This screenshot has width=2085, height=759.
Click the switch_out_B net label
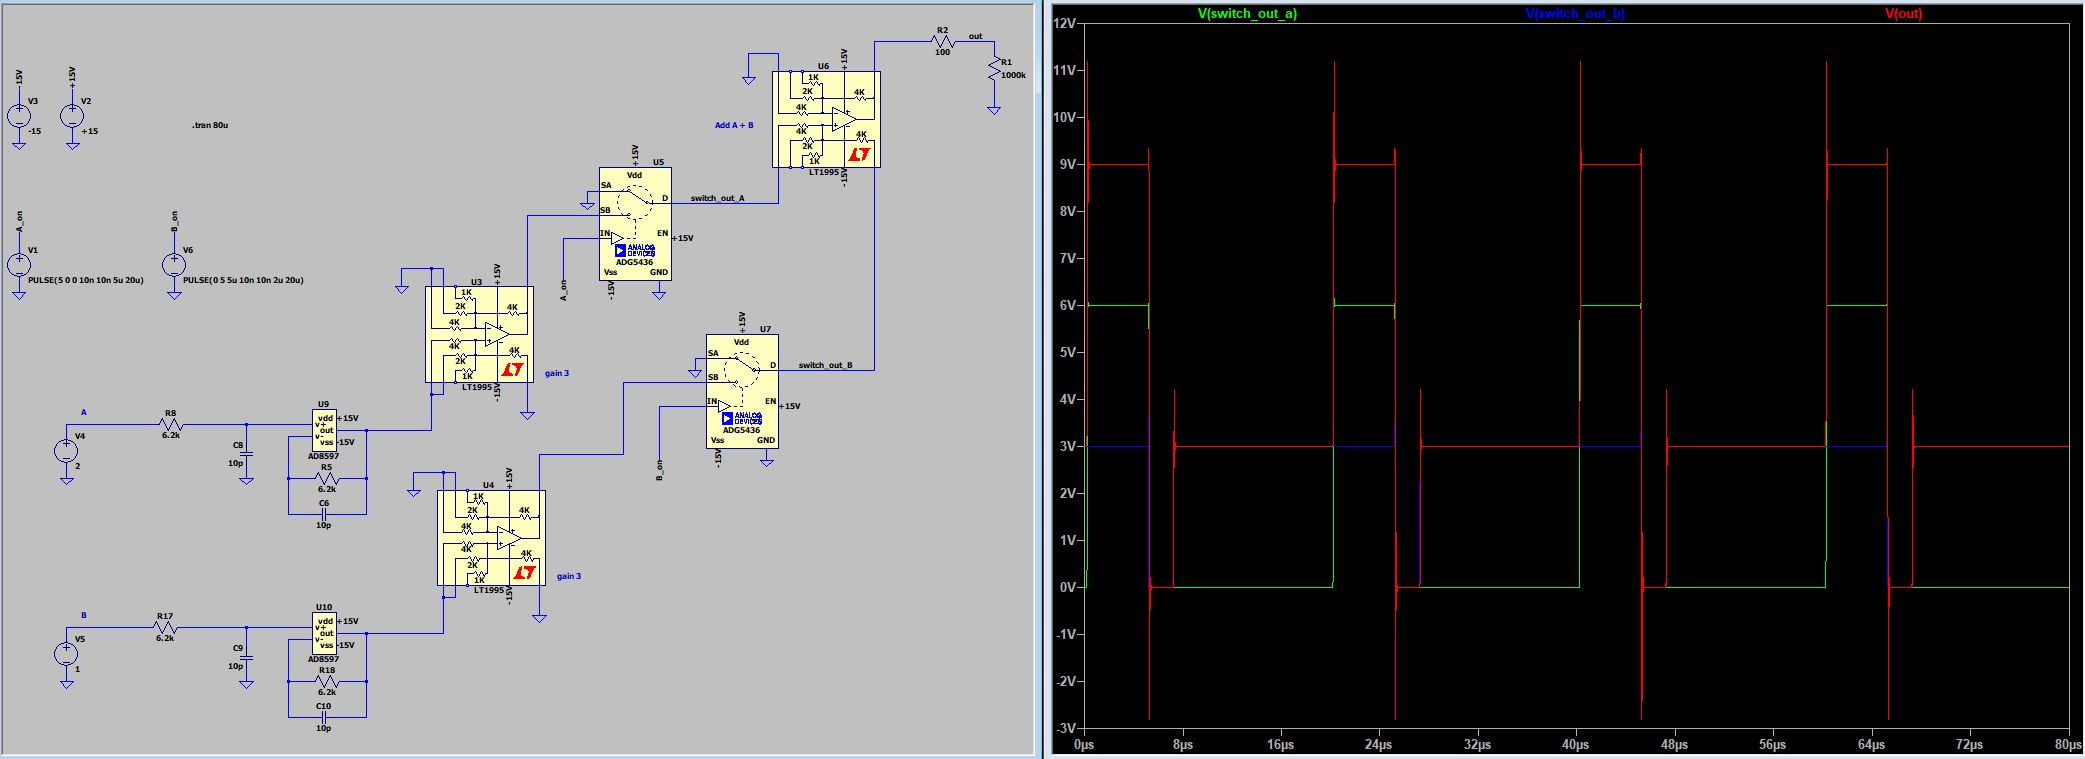coord(825,365)
